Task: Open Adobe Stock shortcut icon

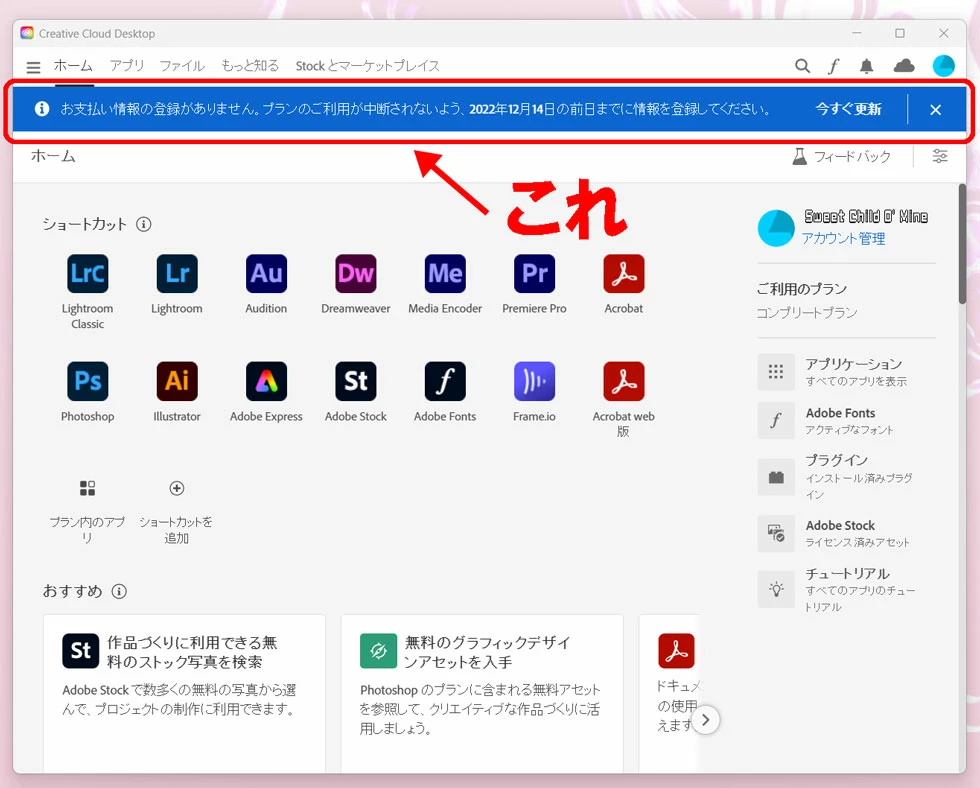Action: [356, 381]
